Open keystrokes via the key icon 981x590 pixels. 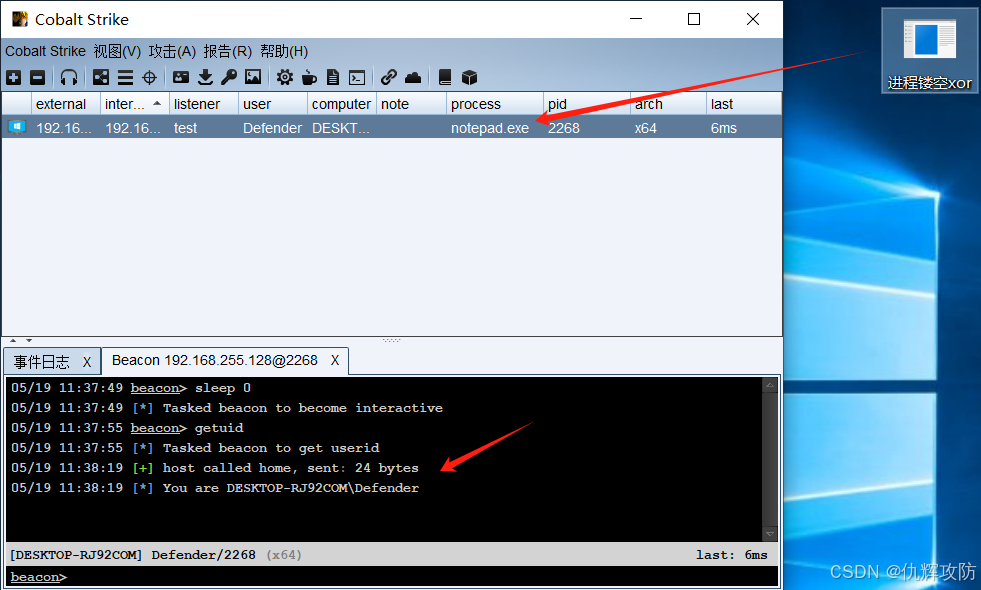229,78
